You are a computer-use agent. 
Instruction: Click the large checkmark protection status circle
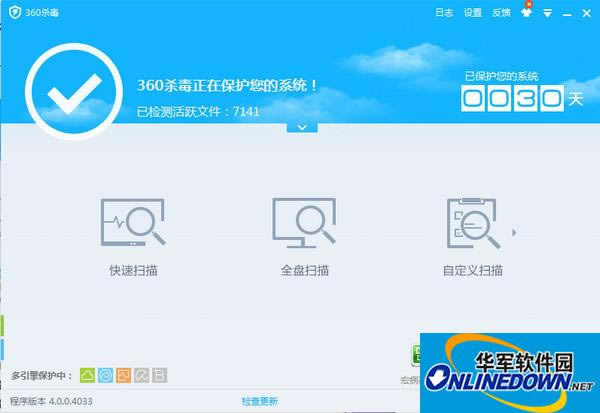point(74,91)
